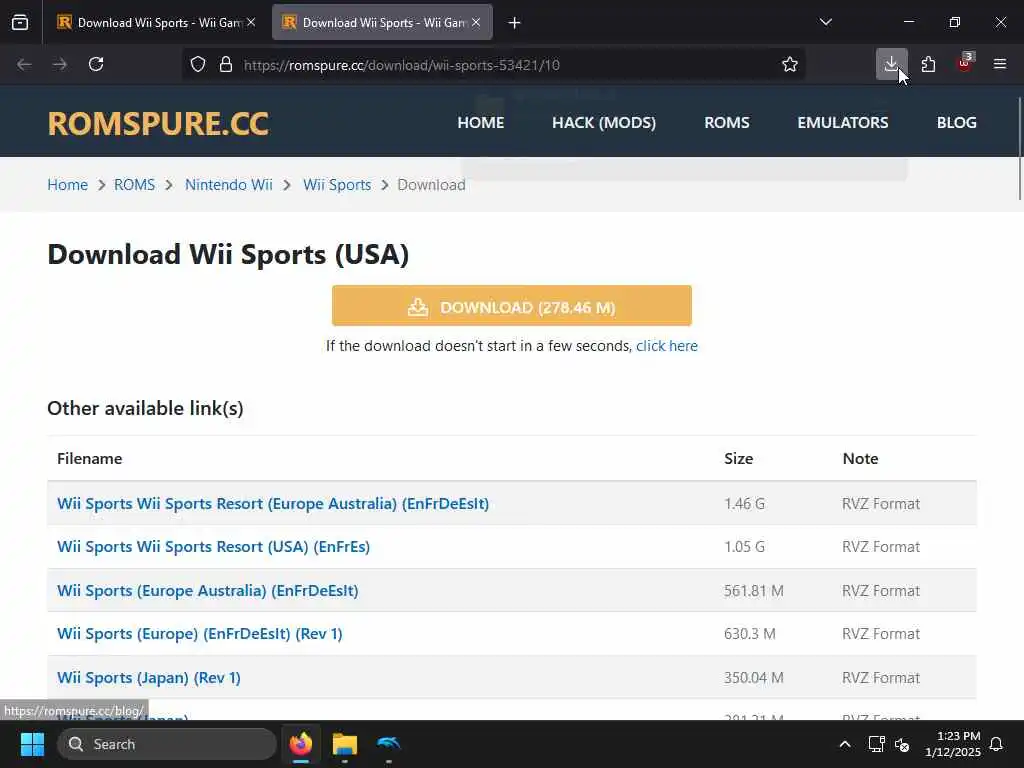
Task: Click Nintendo Wii breadcrumb link
Action: [229, 185]
